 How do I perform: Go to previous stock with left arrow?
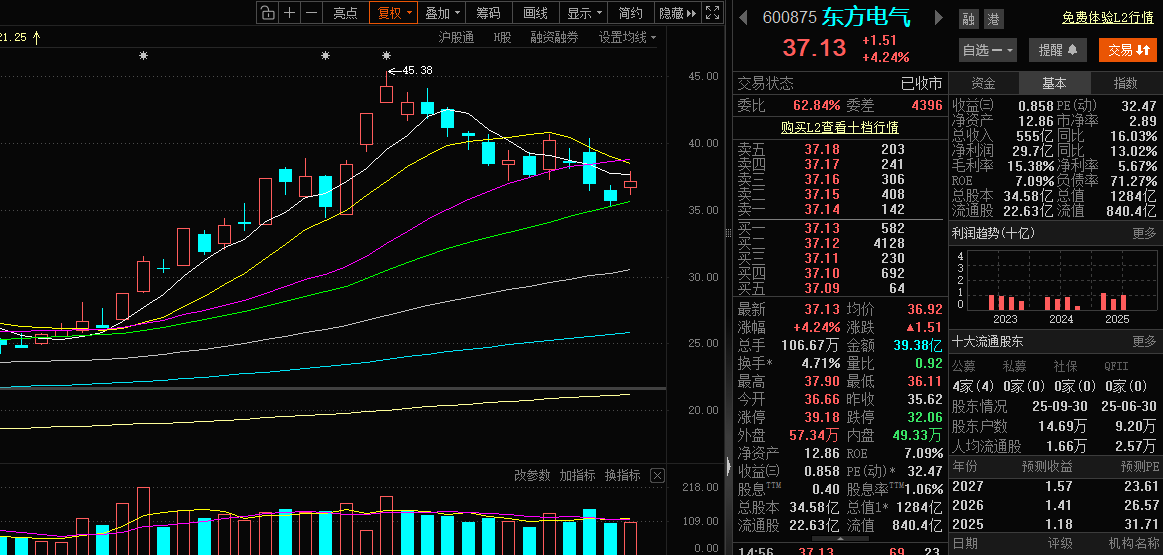(742, 17)
